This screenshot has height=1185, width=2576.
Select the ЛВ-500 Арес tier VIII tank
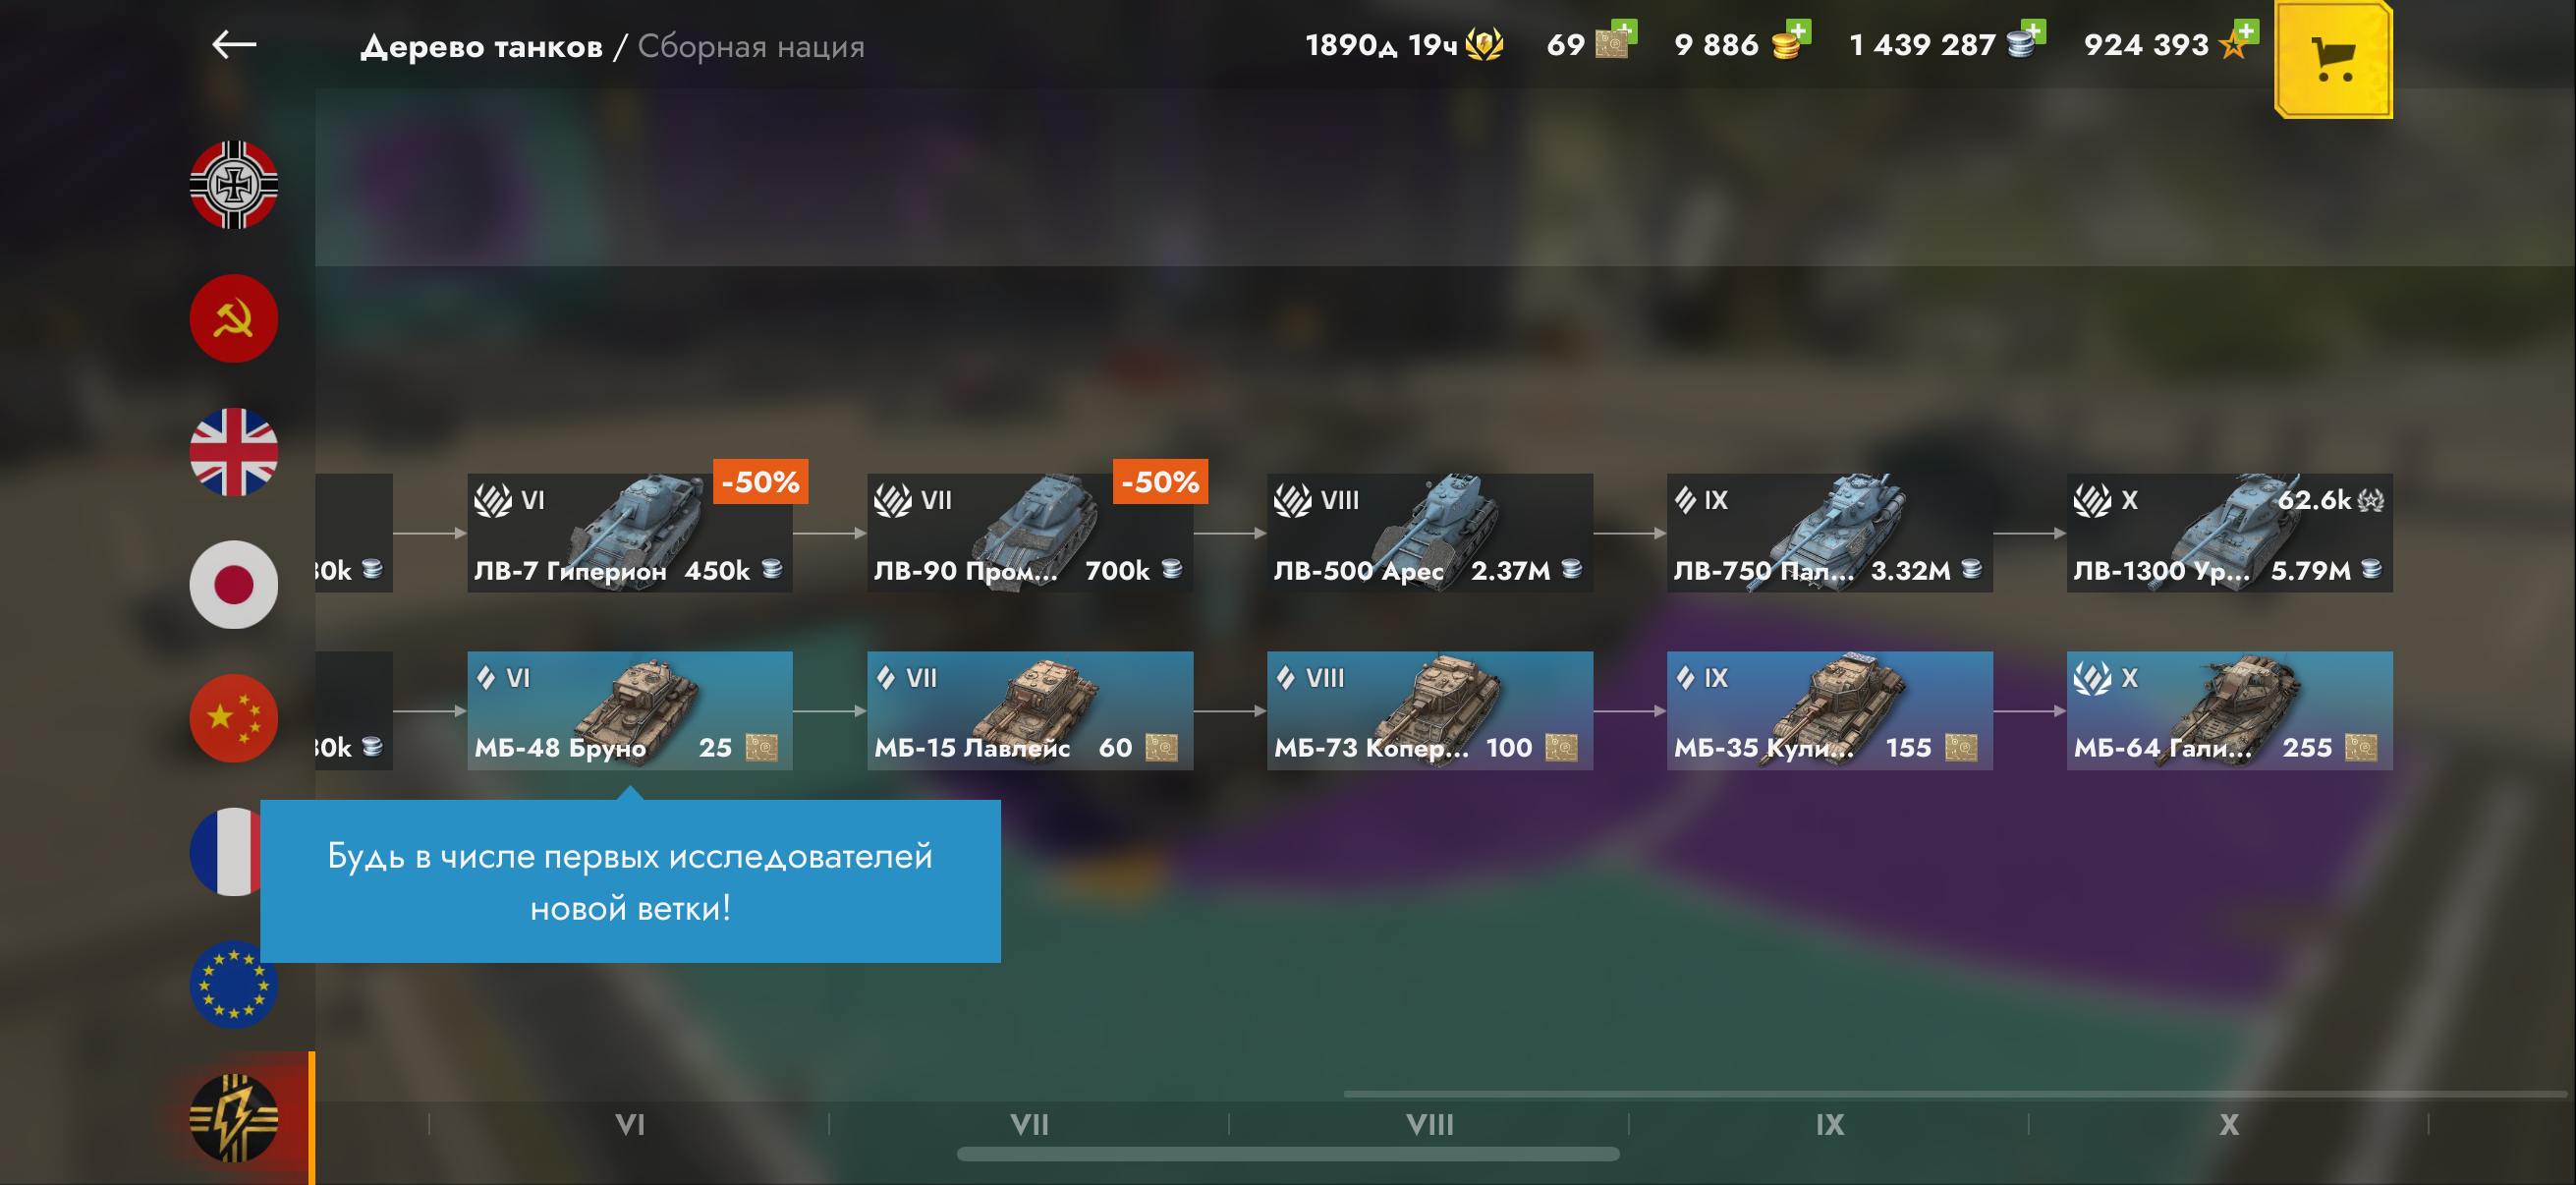pyautogui.click(x=1430, y=533)
